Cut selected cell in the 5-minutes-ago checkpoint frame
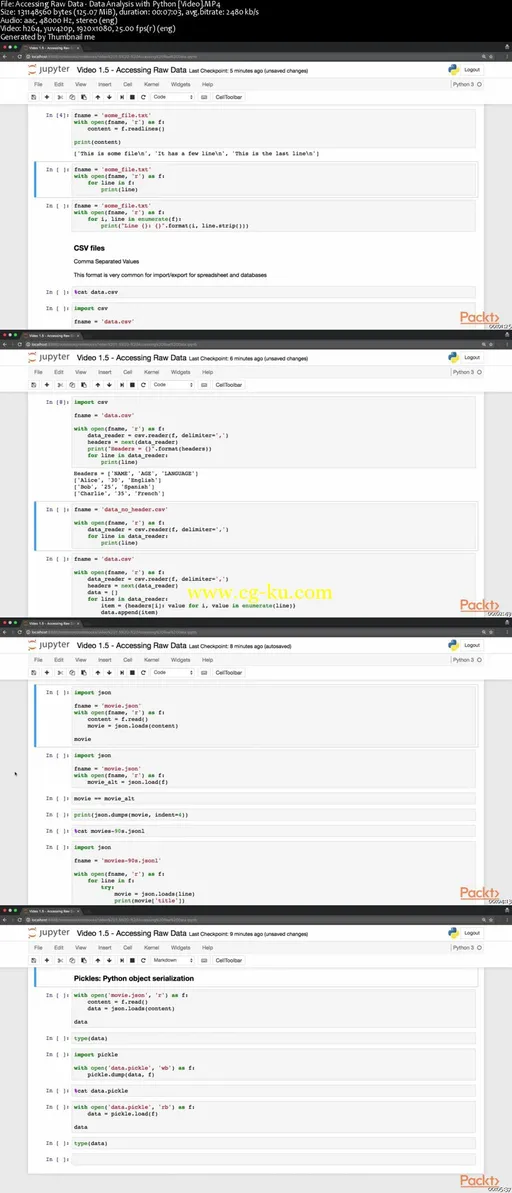This screenshot has width=512, height=1193. tap(60, 97)
